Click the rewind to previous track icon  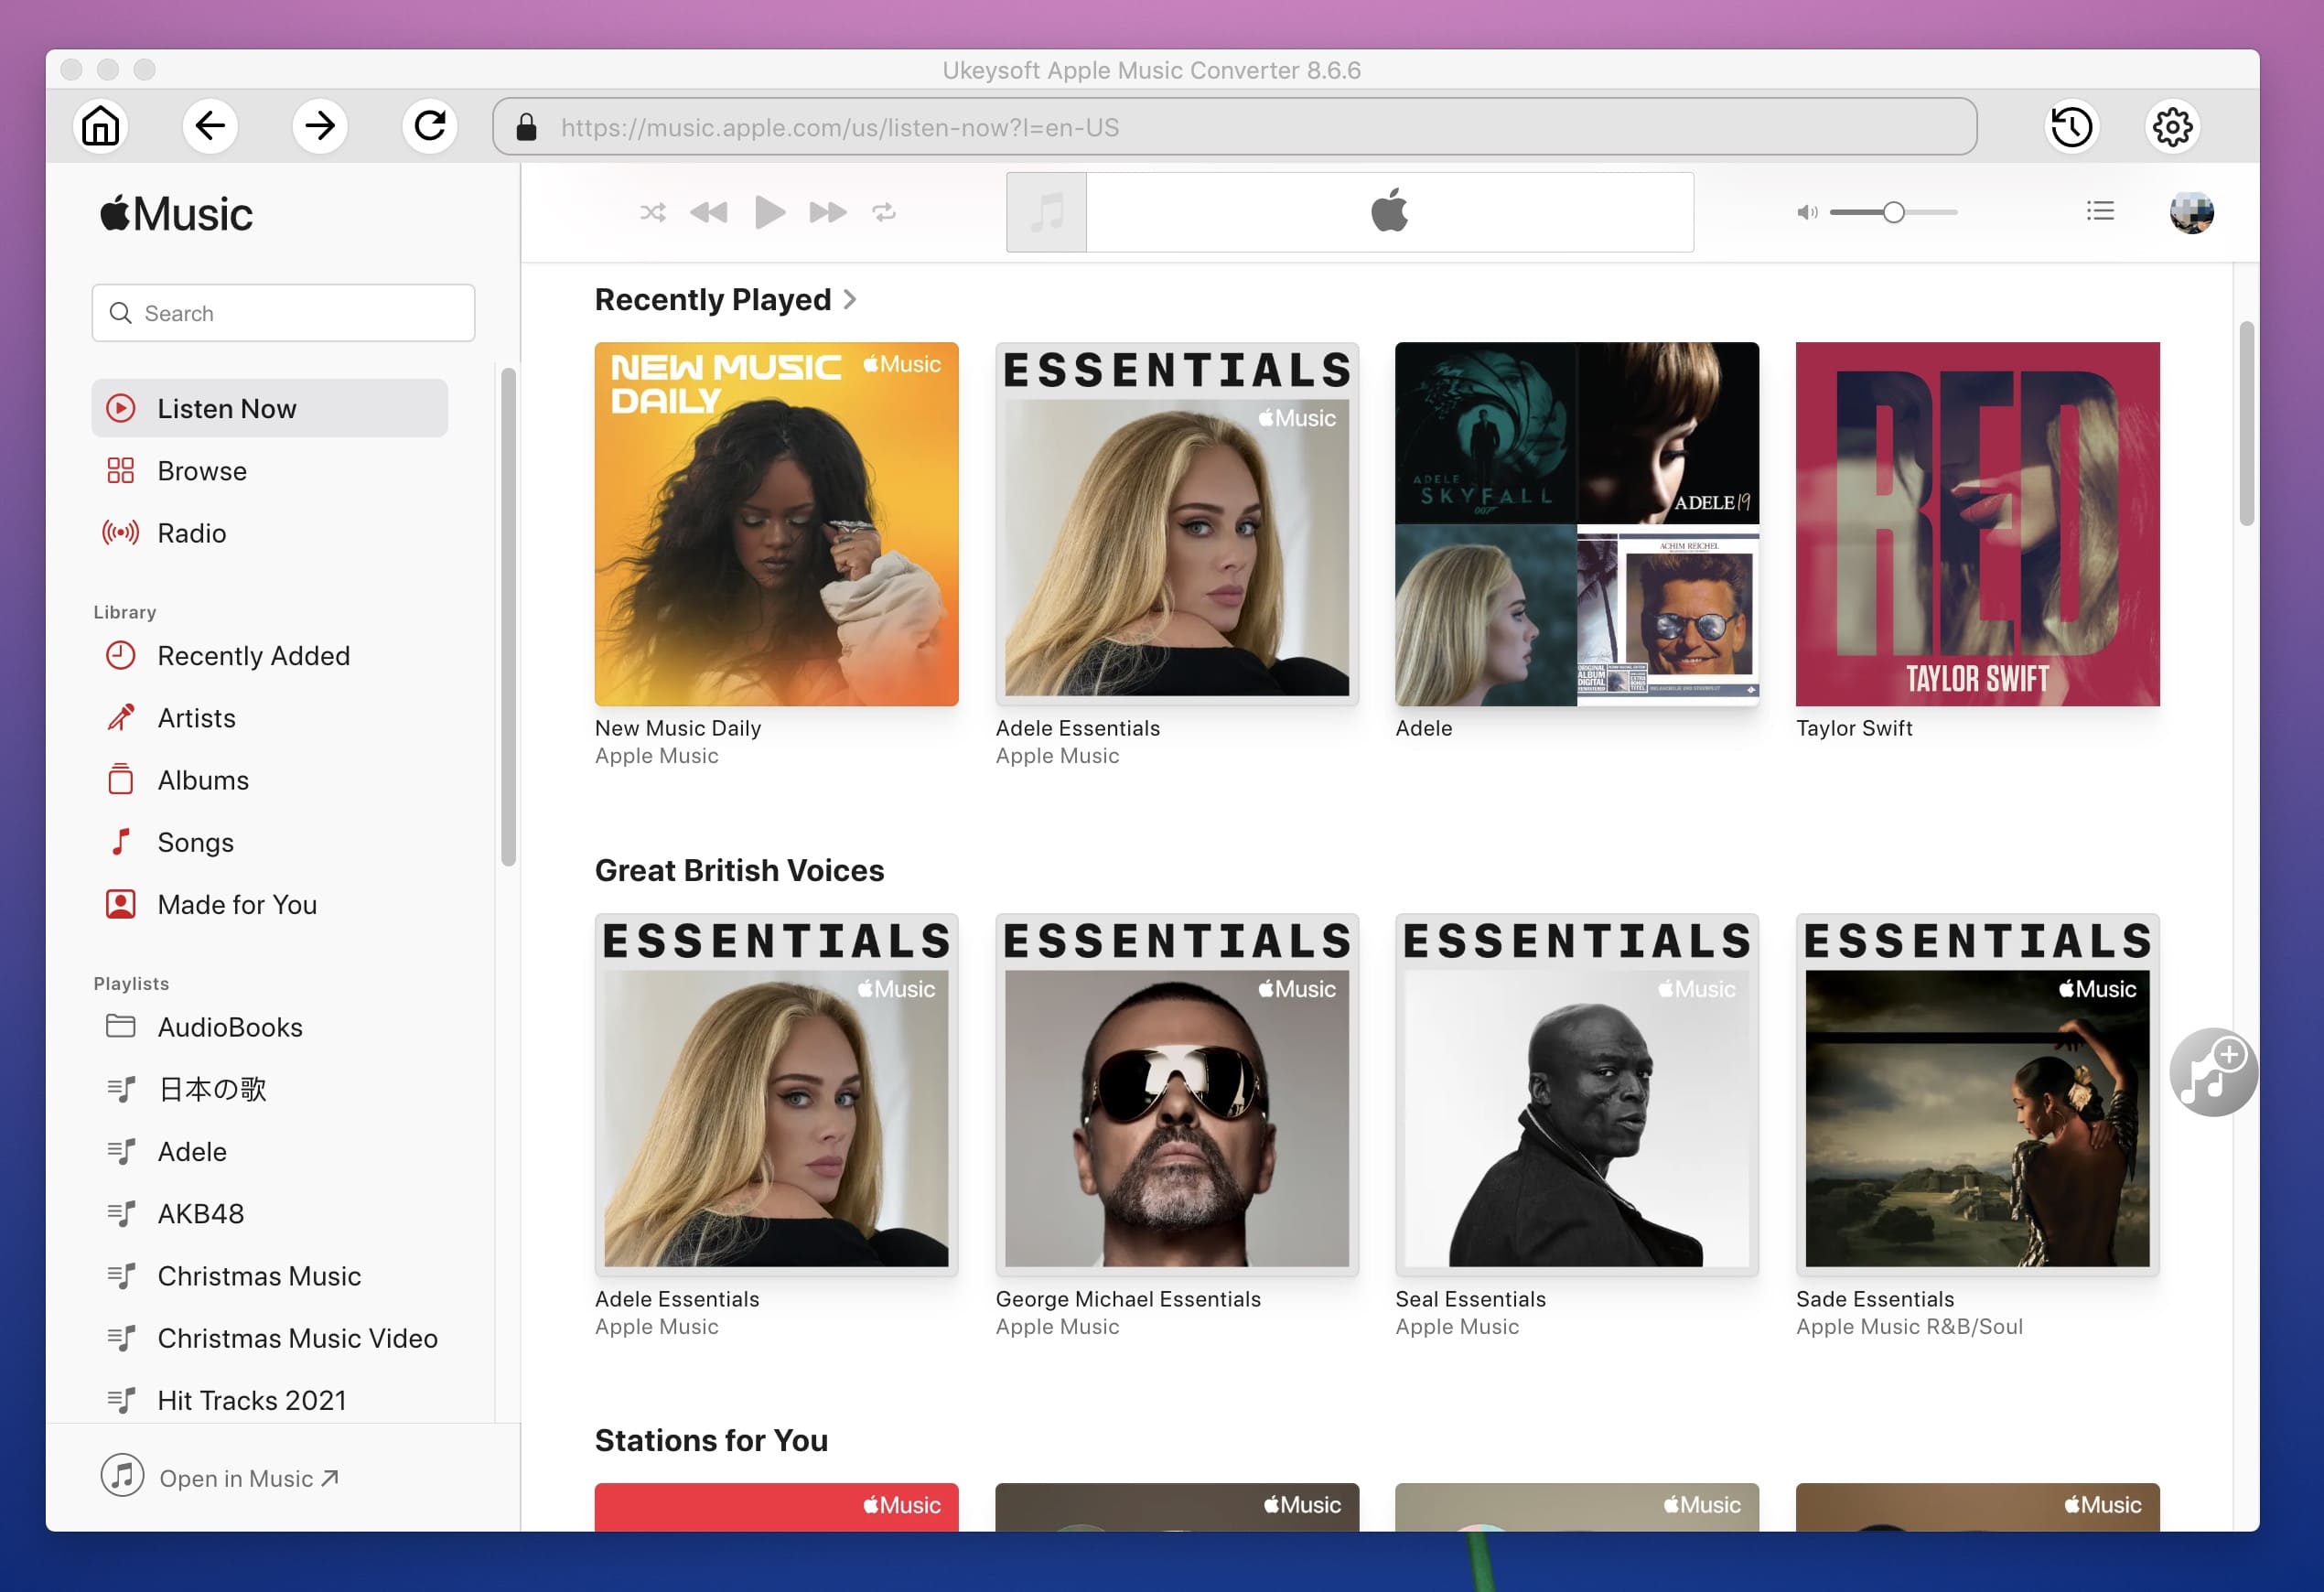708,211
